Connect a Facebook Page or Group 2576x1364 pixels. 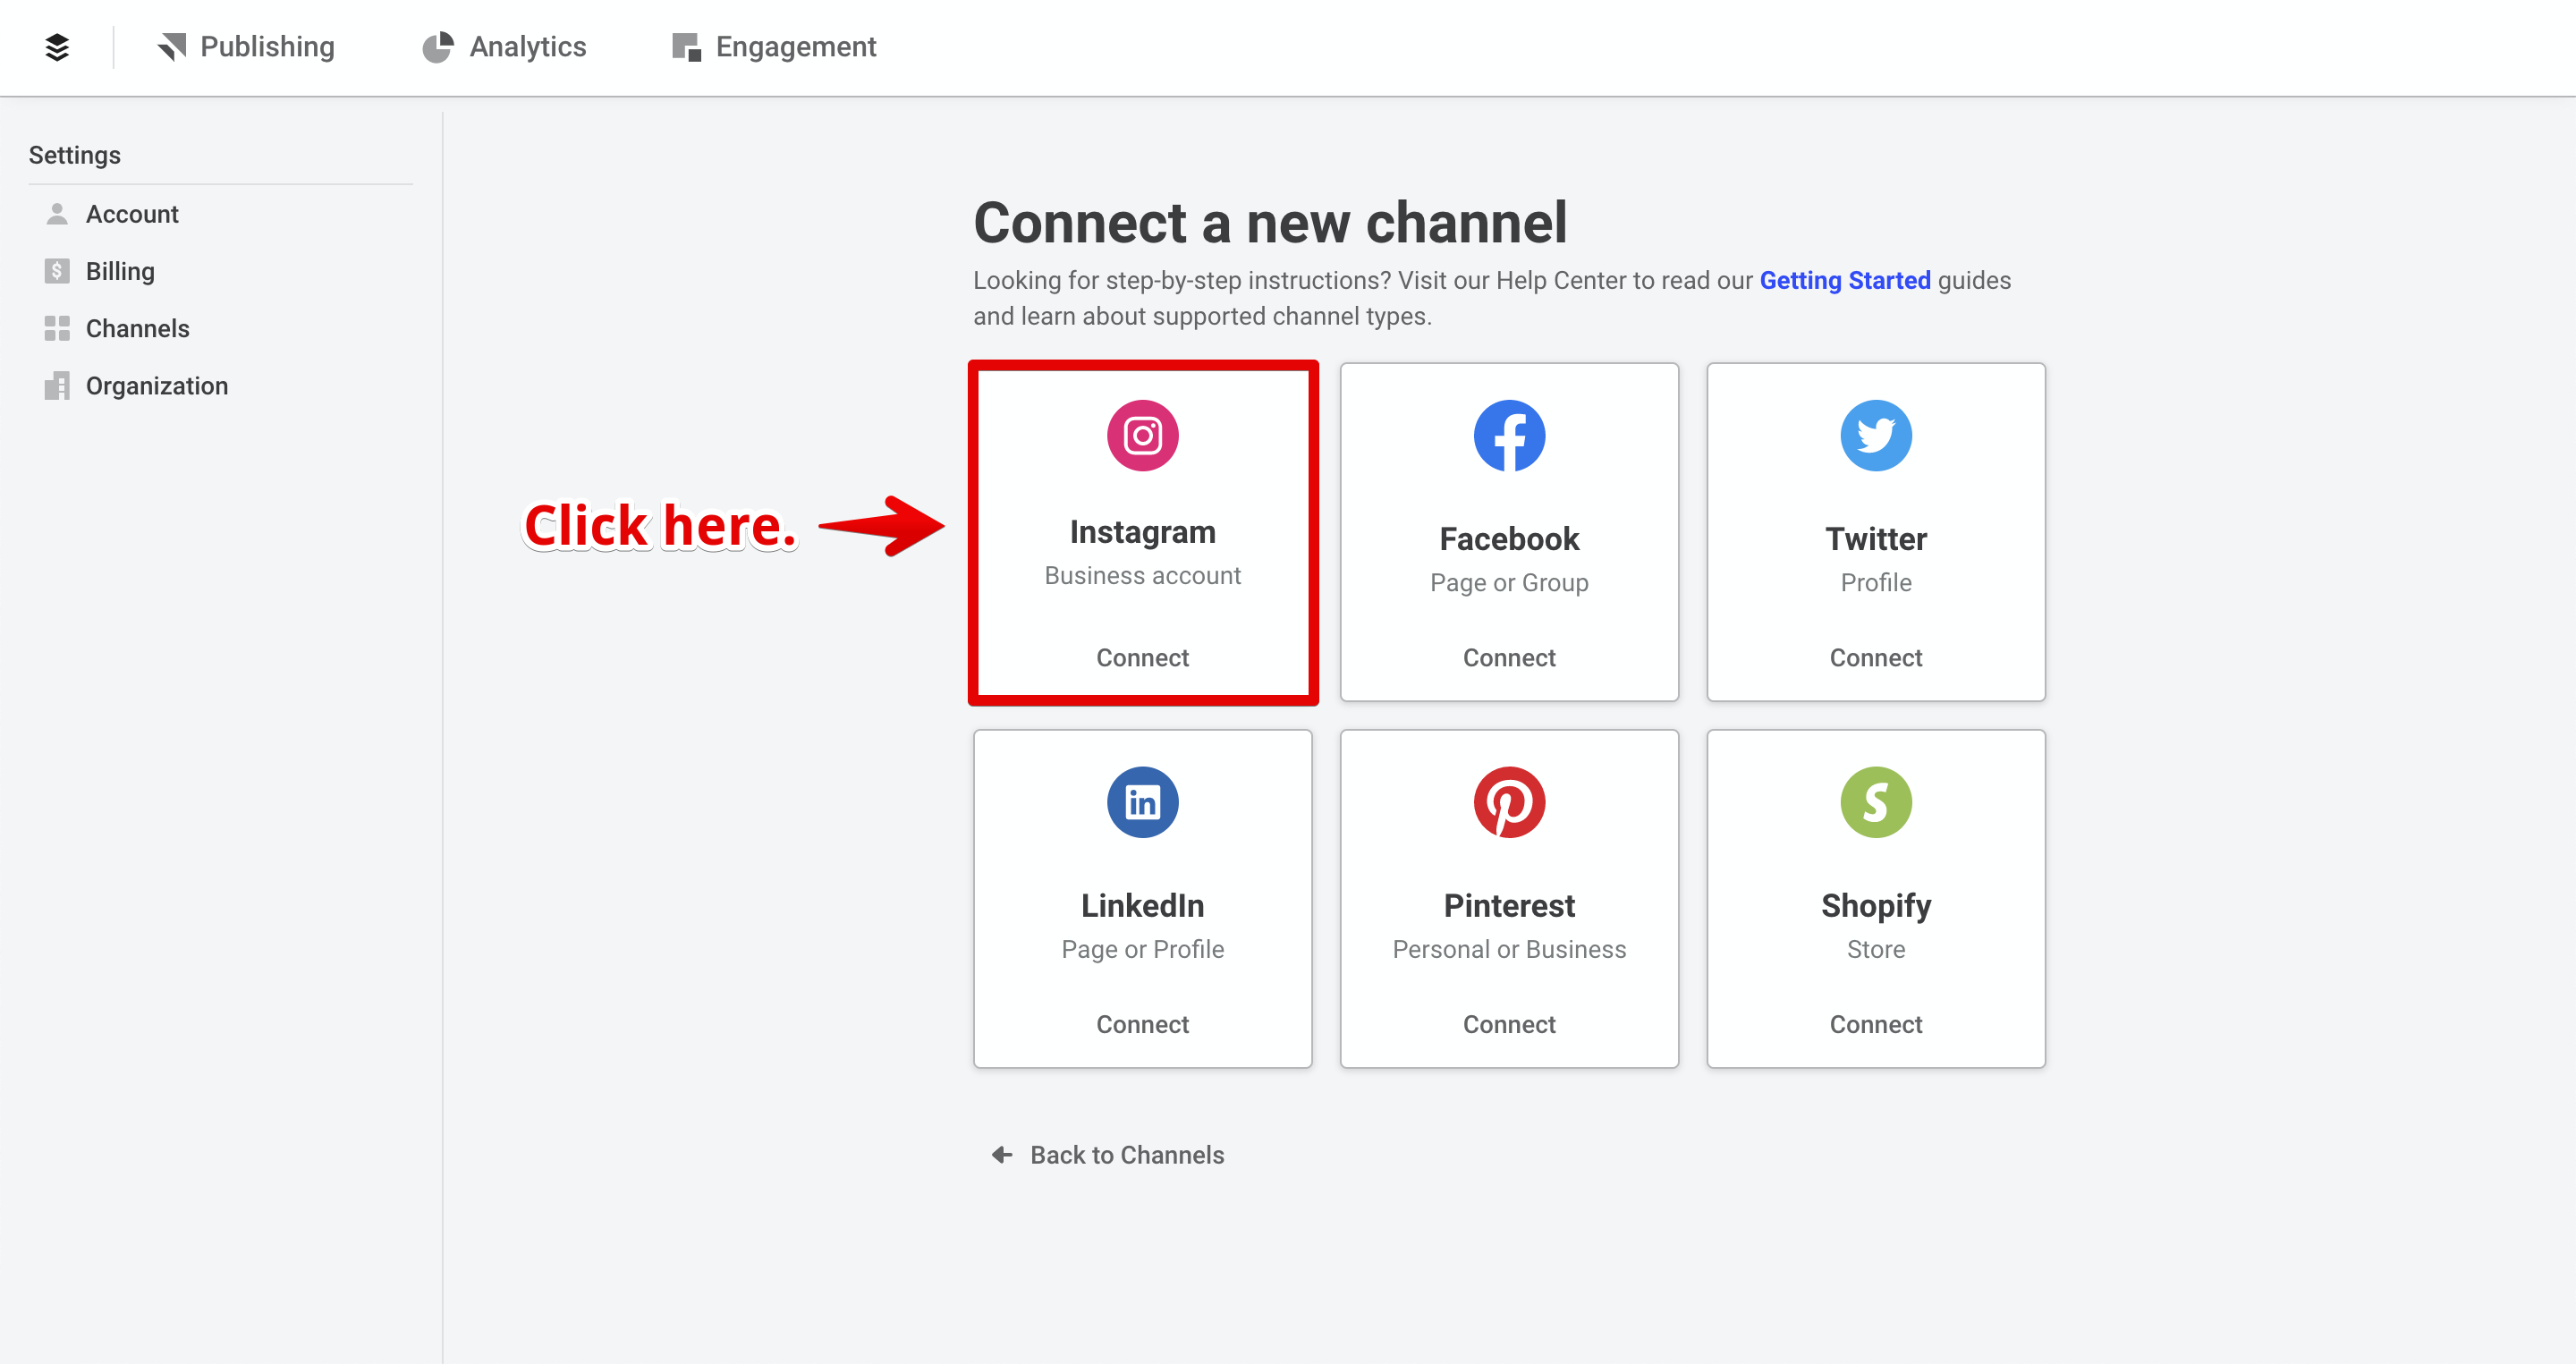click(1509, 658)
